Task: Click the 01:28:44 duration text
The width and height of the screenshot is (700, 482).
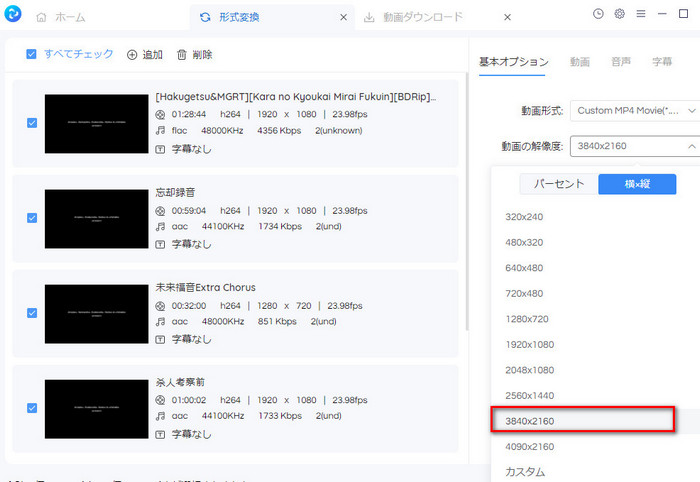Action: coord(189,114)
